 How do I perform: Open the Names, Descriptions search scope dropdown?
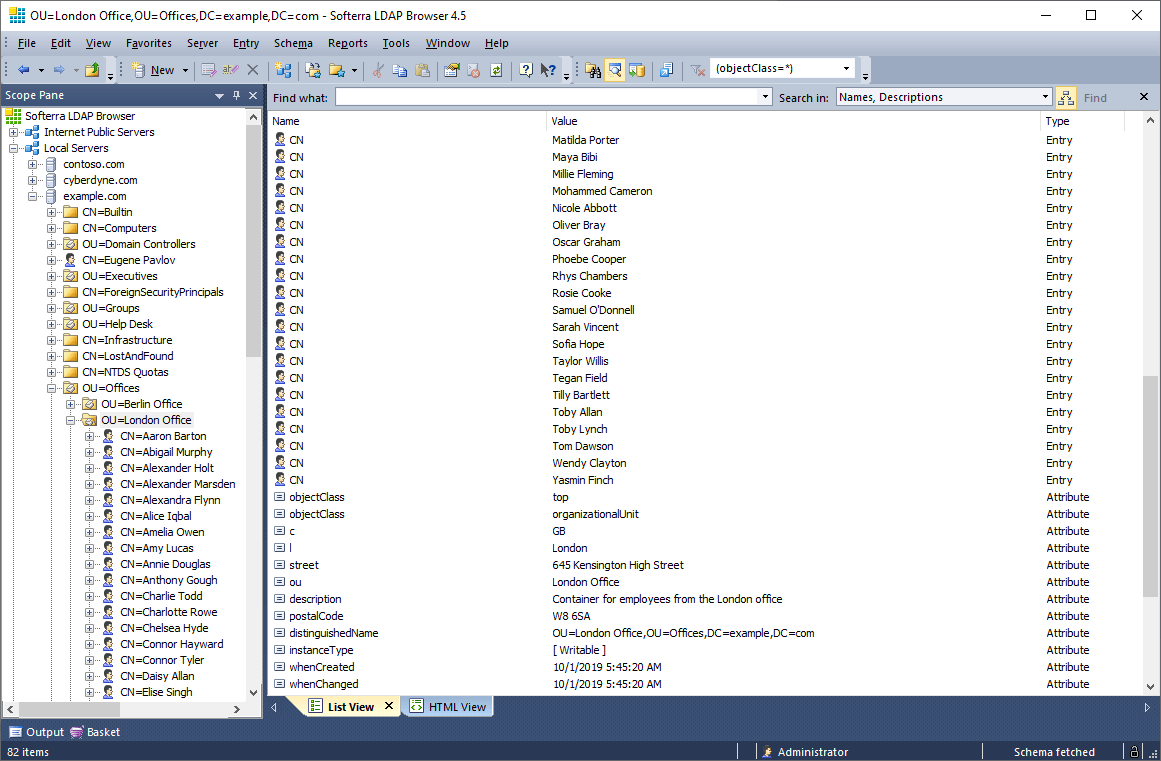pyautogui.click(x=1045, y=97)
